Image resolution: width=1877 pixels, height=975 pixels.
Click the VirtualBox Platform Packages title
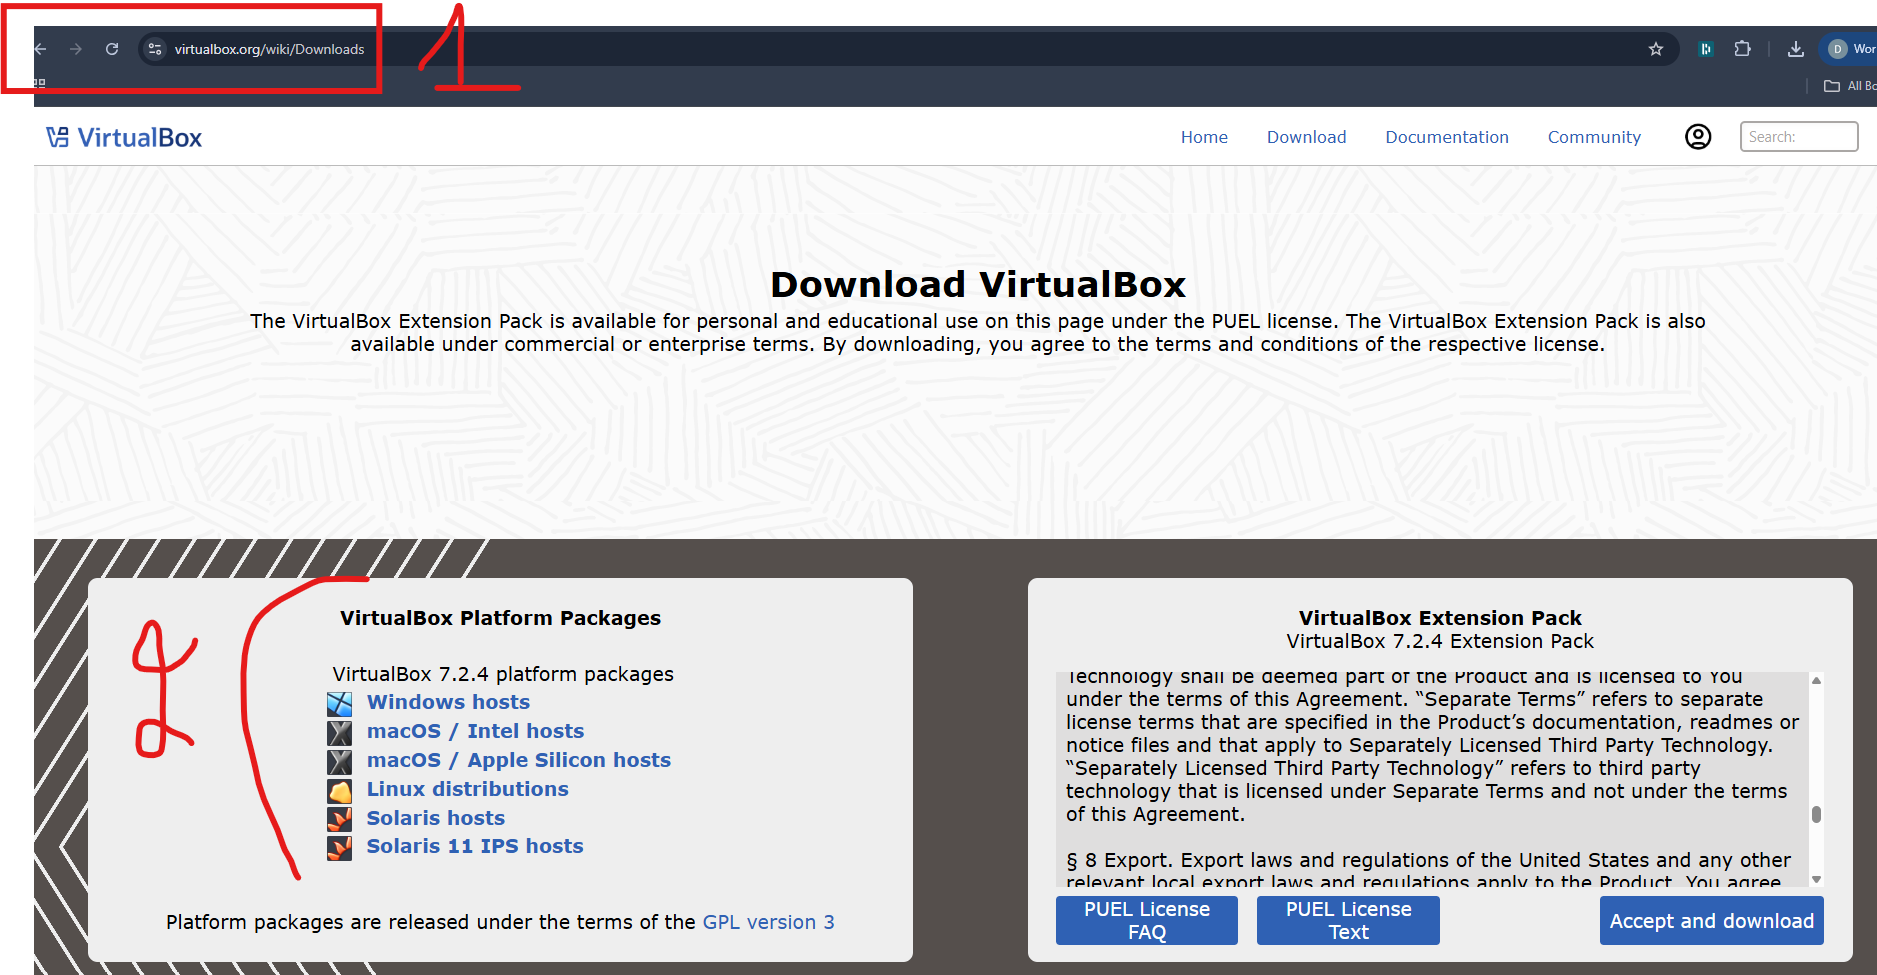point(500,618)
